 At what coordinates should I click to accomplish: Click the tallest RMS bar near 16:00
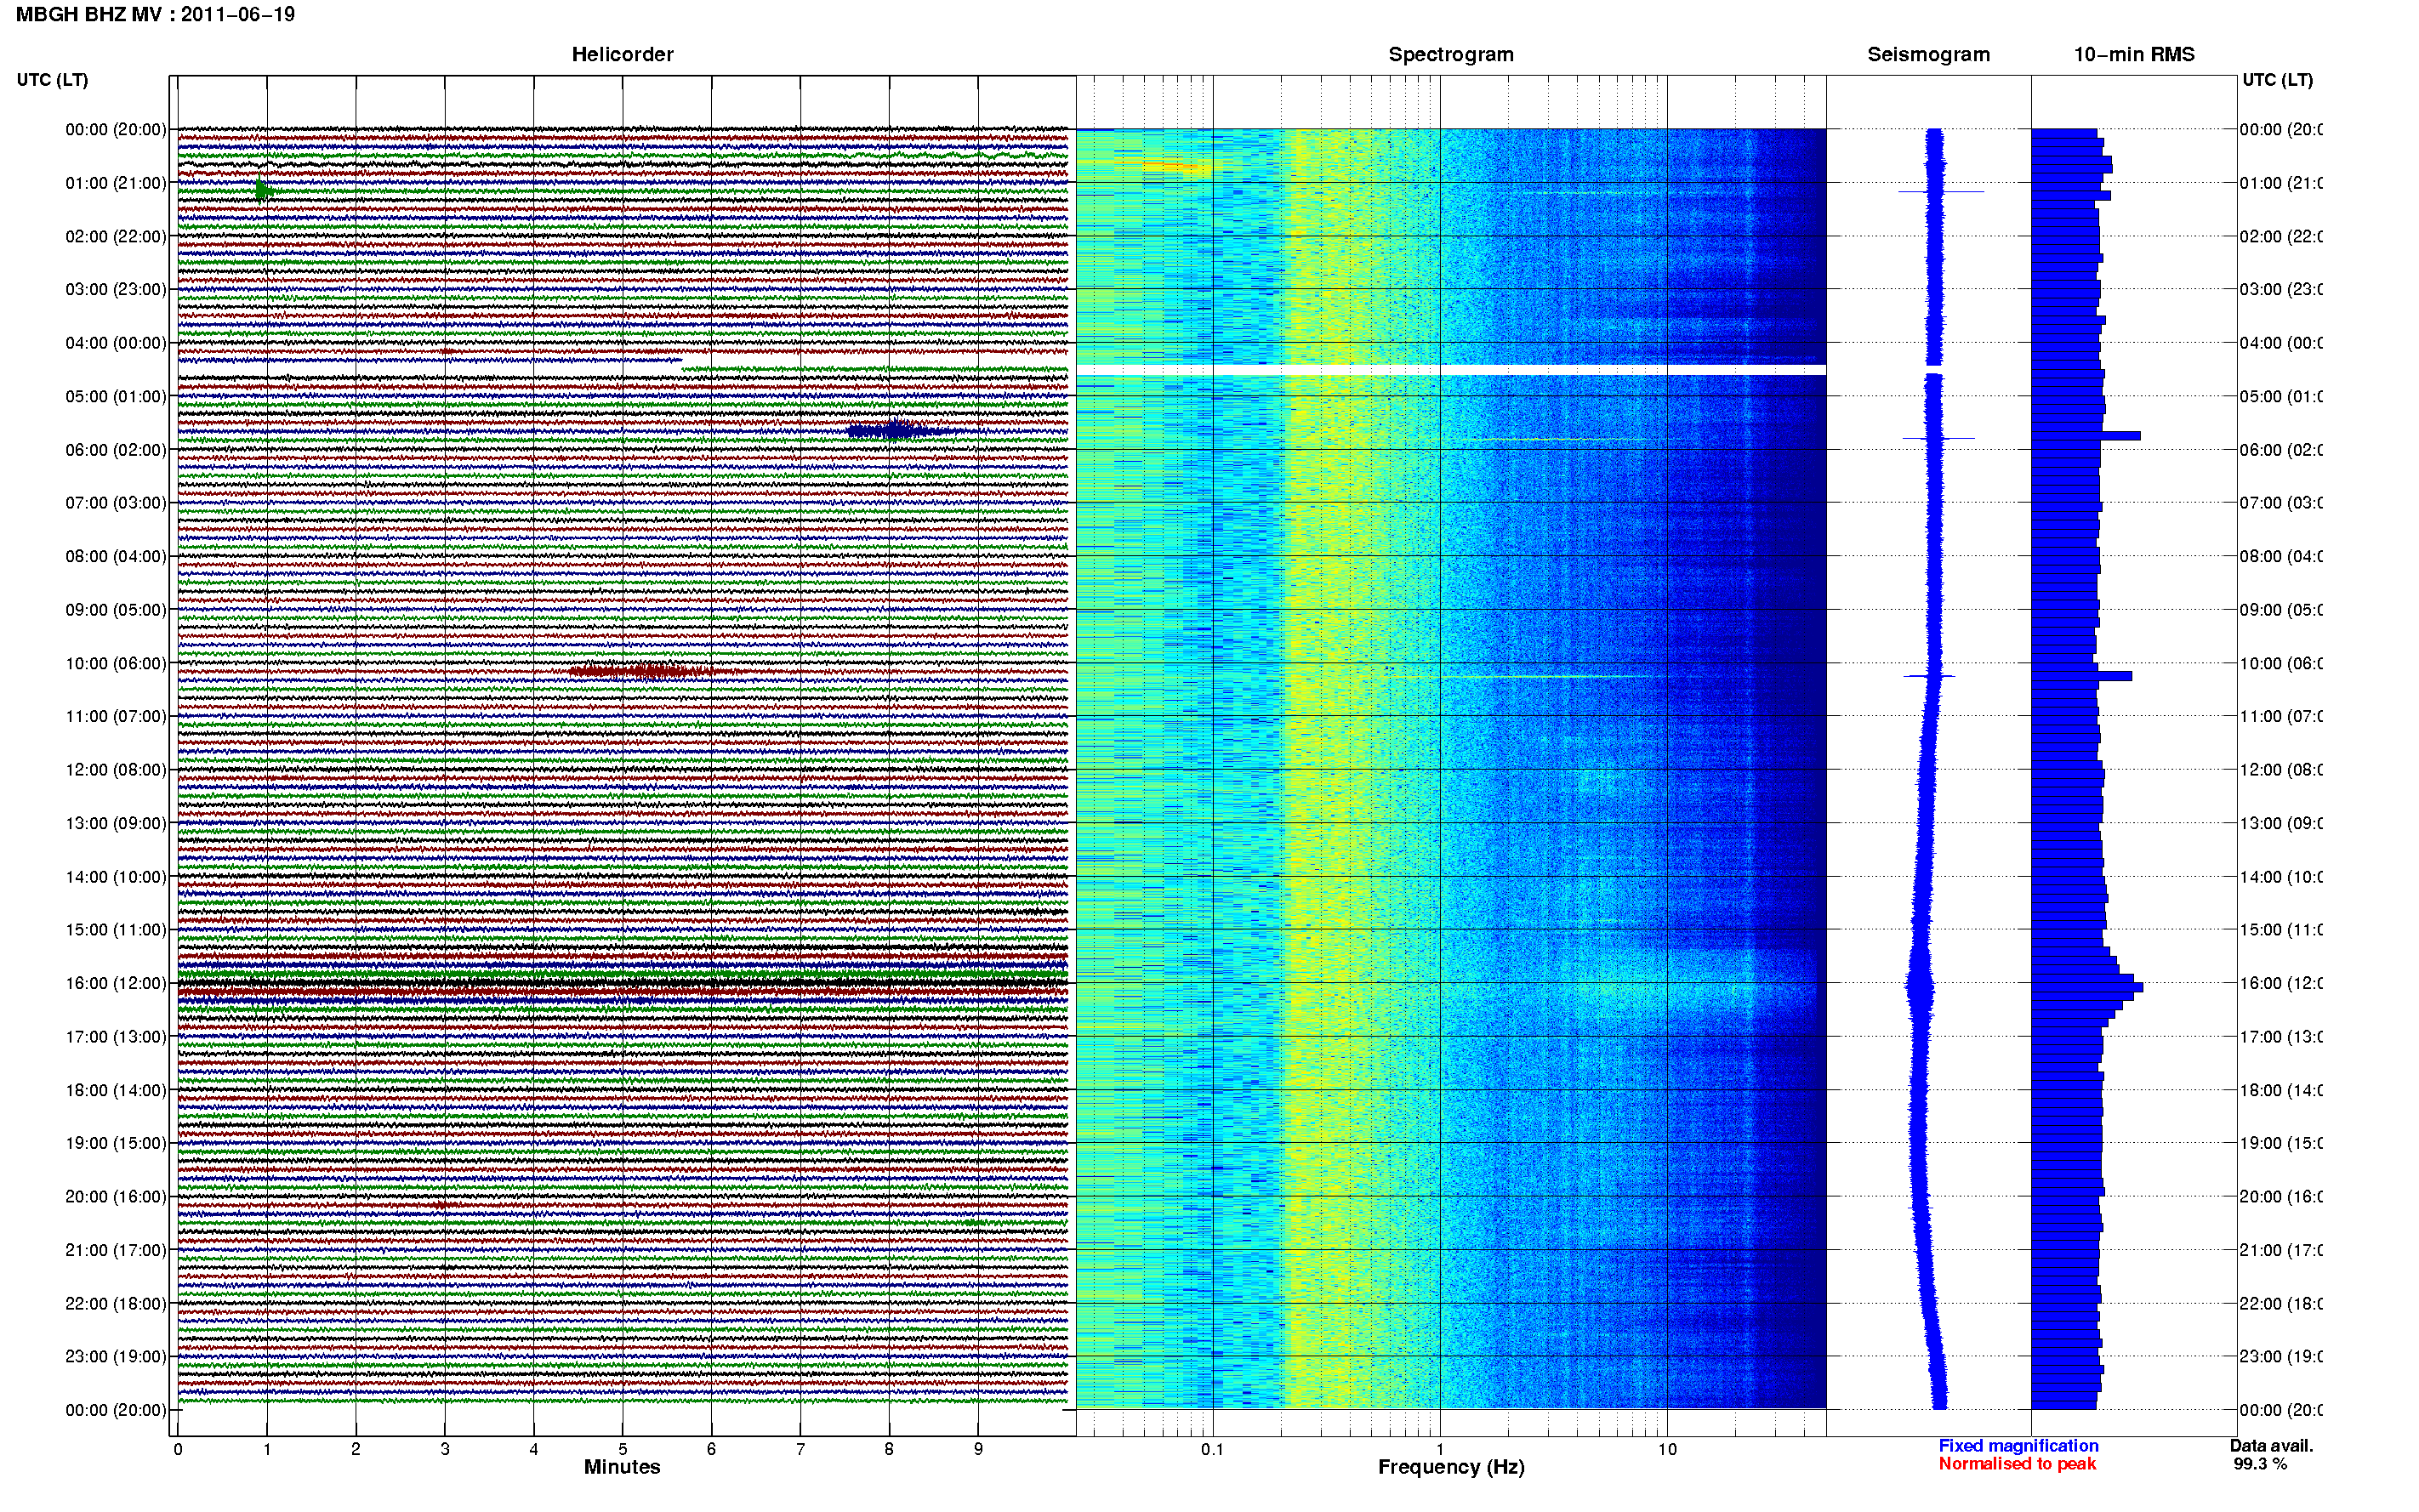pos(2087,988)
